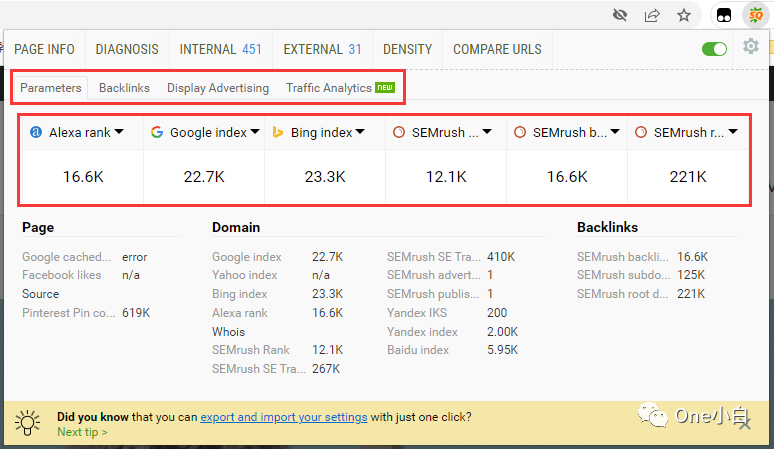Select the Parameters sub-tab
The height and width of the screenshot is (449, 774).
(51, 88)
